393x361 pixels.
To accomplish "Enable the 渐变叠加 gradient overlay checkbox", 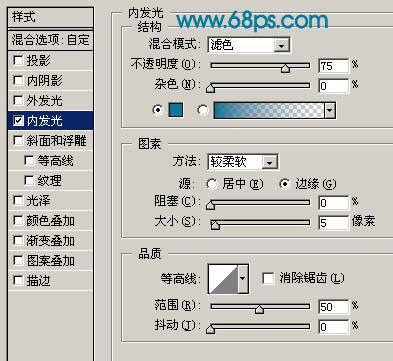I will point(18,240).
